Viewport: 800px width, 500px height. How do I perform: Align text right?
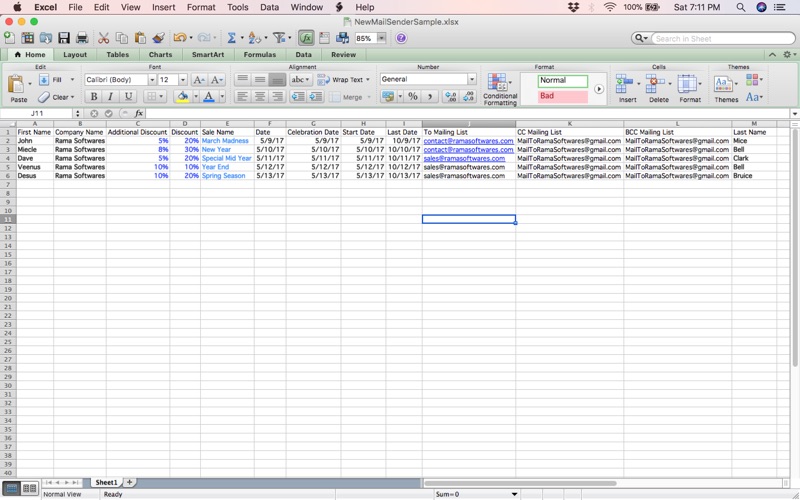(x=277, y=96)
